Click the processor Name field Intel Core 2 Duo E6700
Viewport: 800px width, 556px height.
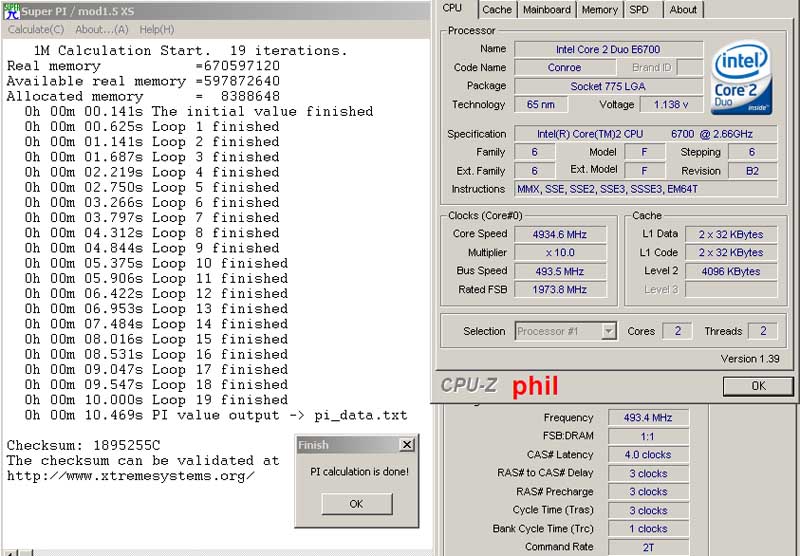607,49
